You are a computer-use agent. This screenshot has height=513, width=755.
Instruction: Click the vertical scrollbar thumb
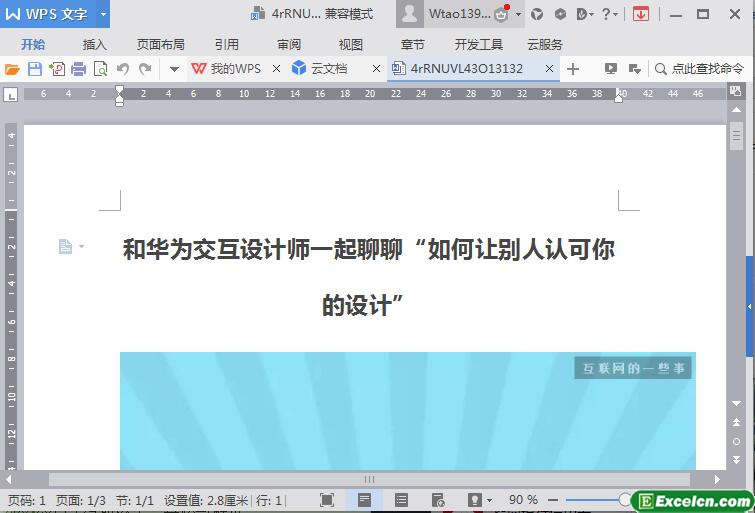coord(736,136)
